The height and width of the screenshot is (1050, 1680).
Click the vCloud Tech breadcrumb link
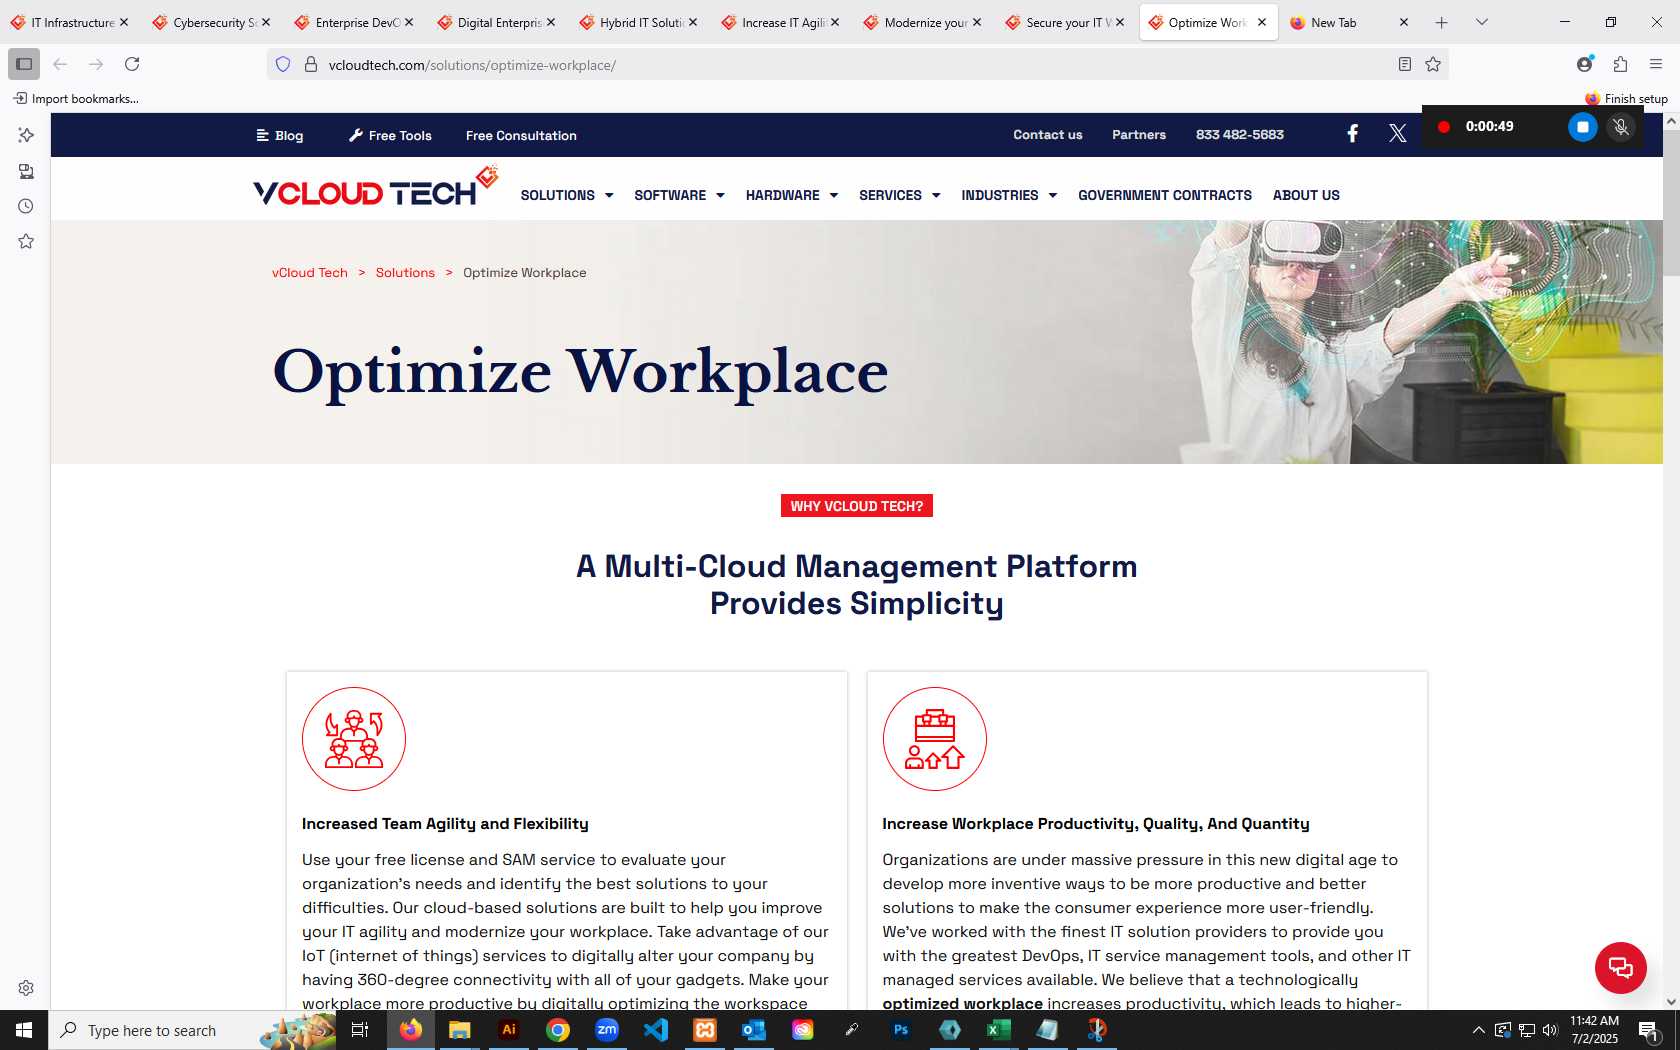pos(310,272)
